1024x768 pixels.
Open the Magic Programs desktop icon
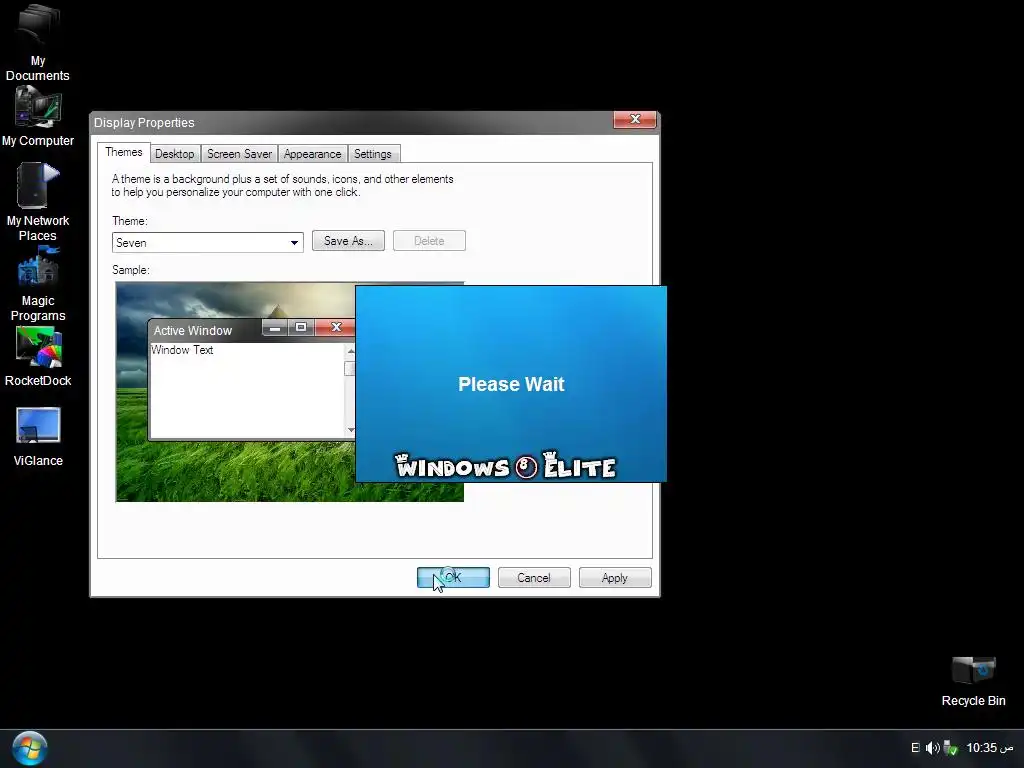(x=38, y=284)
